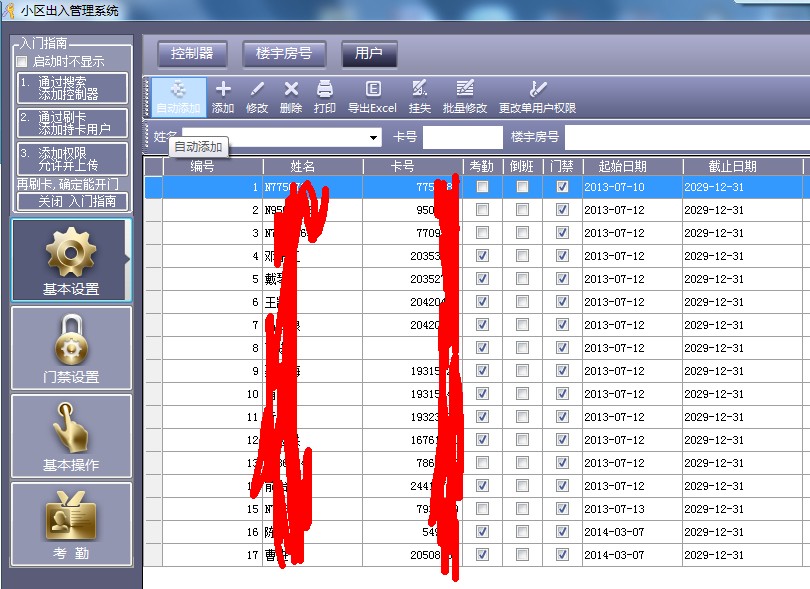
Task: Click the 导出Excel export icon
Action: 372,97
